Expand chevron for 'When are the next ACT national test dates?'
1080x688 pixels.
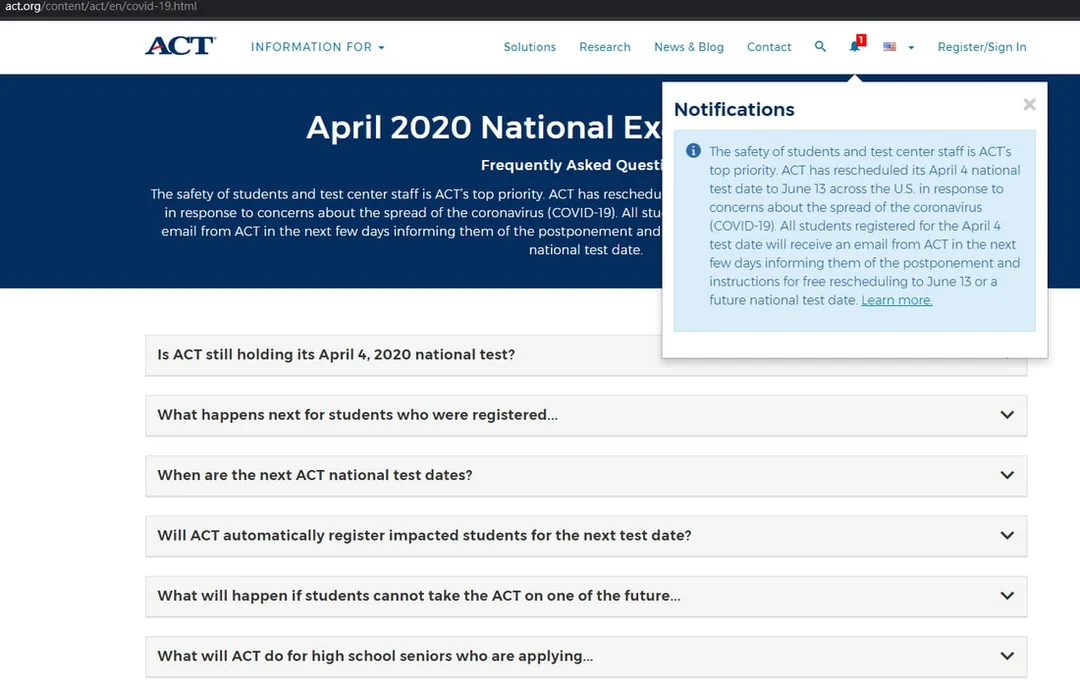click(1007, 475)
